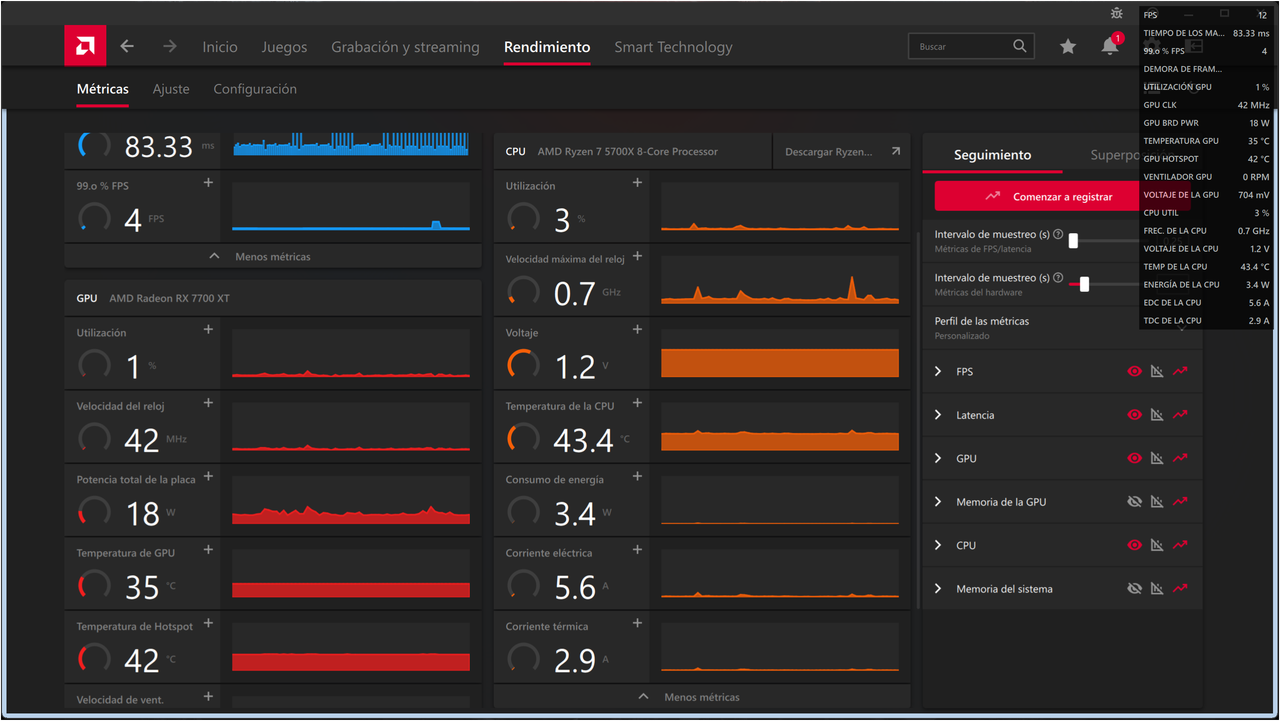Toggle graph icon on the CPU row
Screen dimensions: 1280x721
coord(1157,545)
